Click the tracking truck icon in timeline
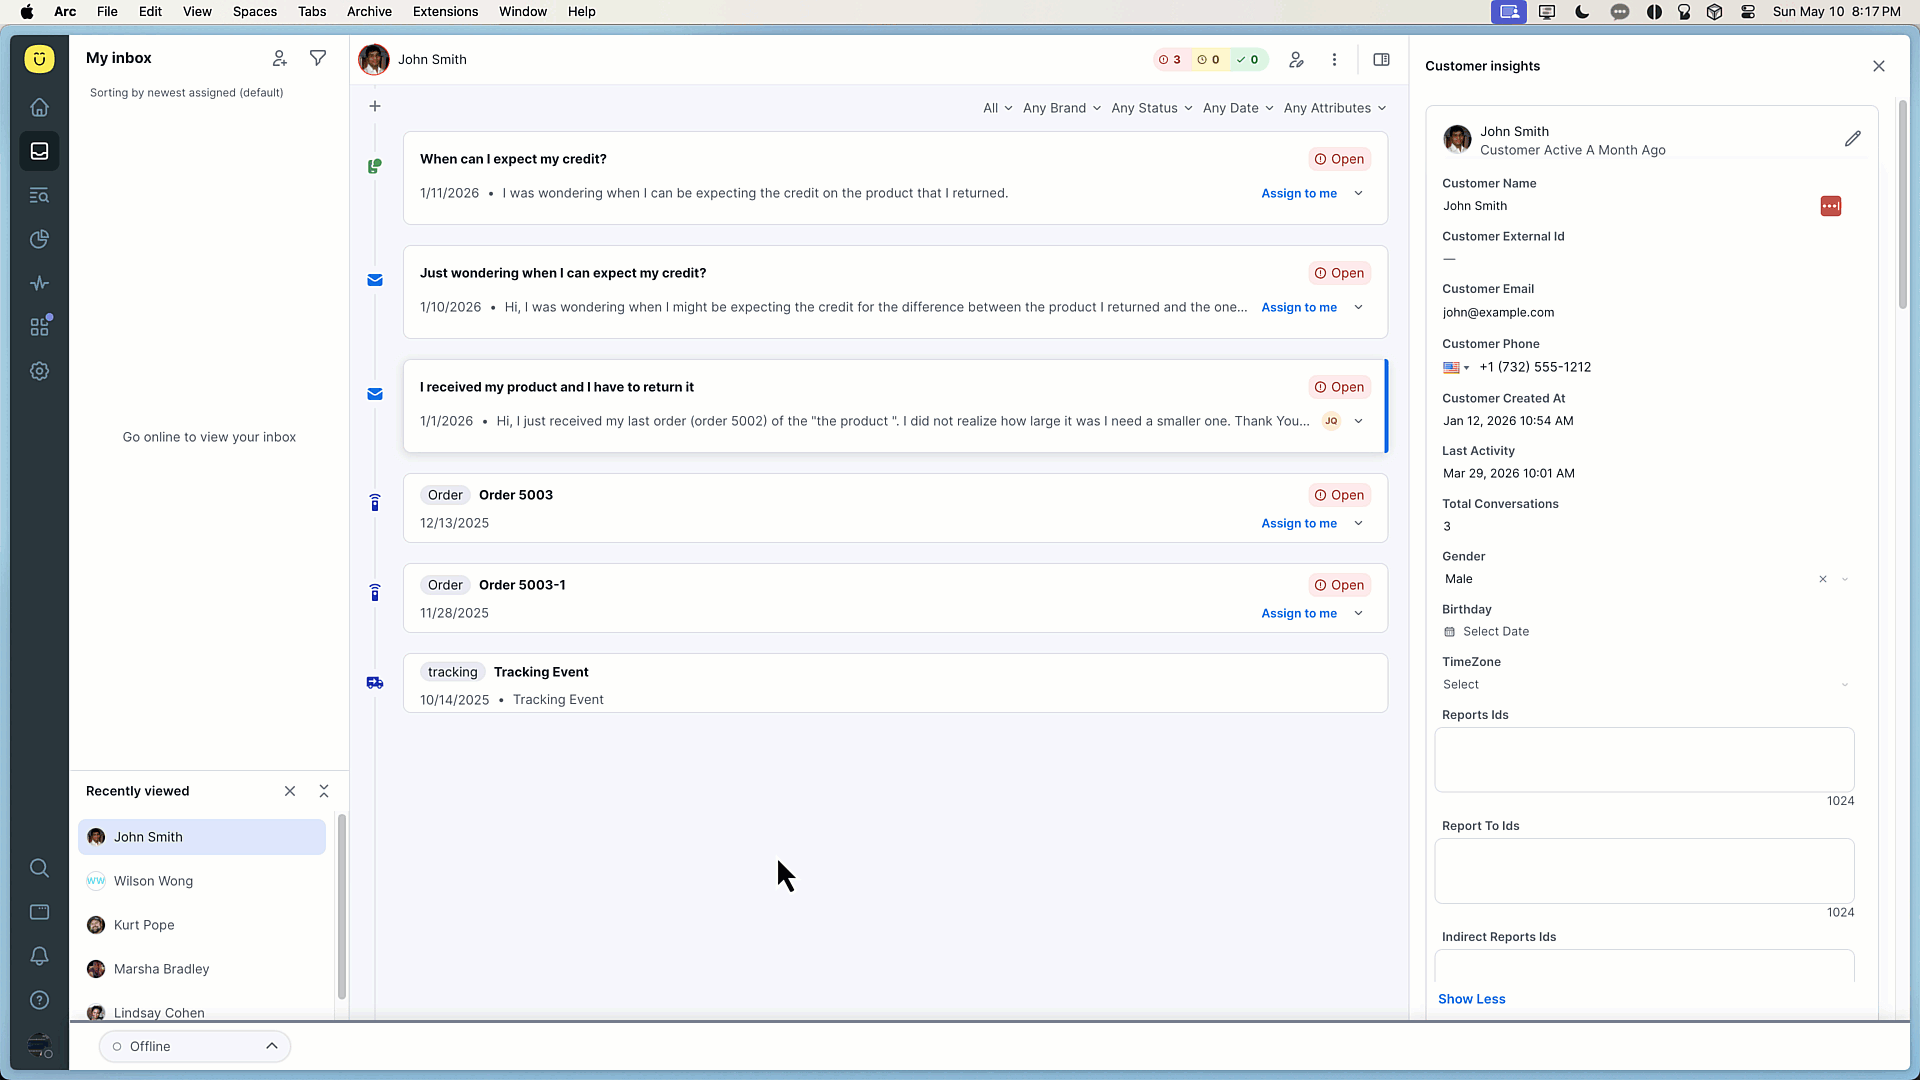Viewport: 1920px width, 1080px height. click(x=375, y=683)
